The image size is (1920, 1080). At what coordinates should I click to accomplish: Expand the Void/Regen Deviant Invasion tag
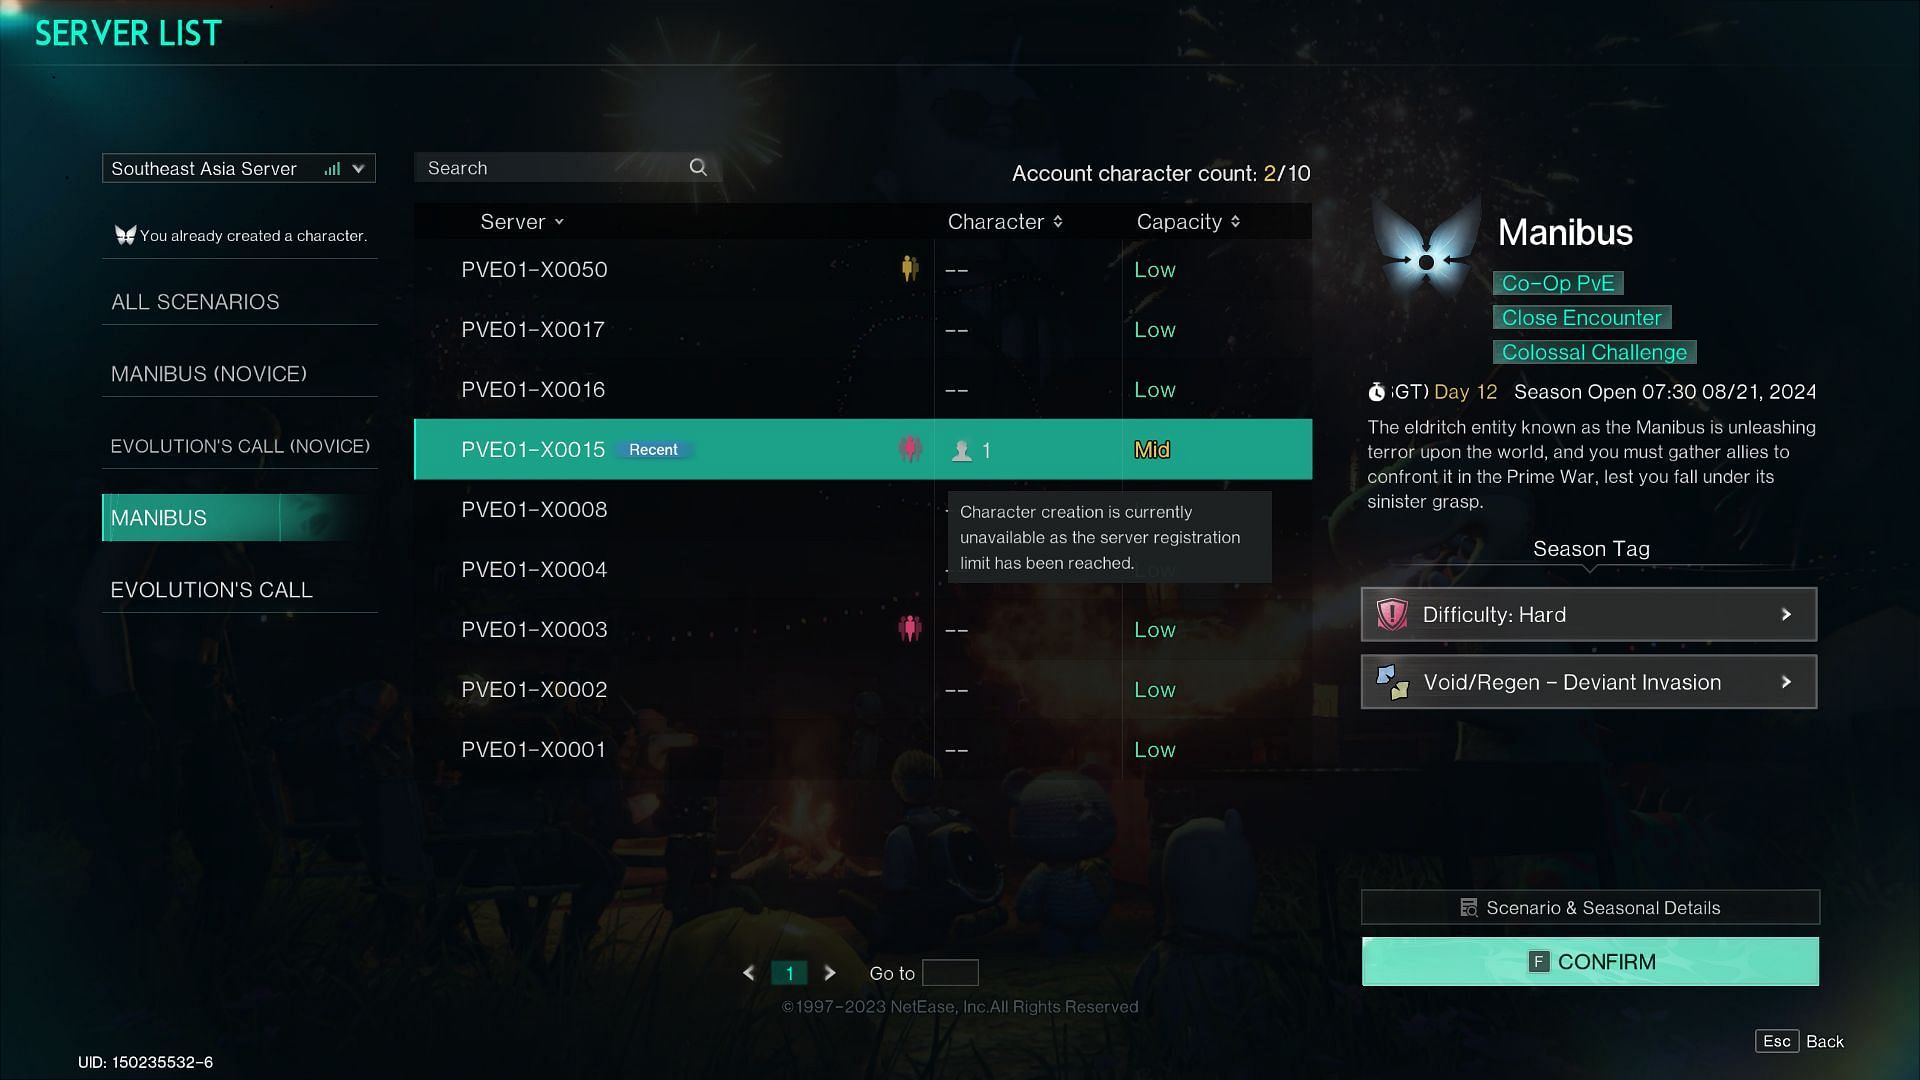tap(1787, 682)
